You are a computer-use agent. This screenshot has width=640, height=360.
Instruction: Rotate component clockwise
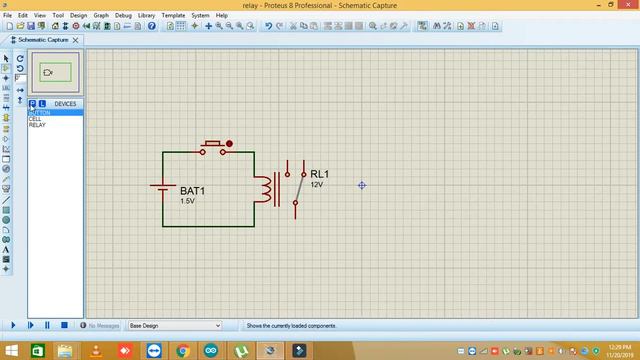(x=20, y=58)
